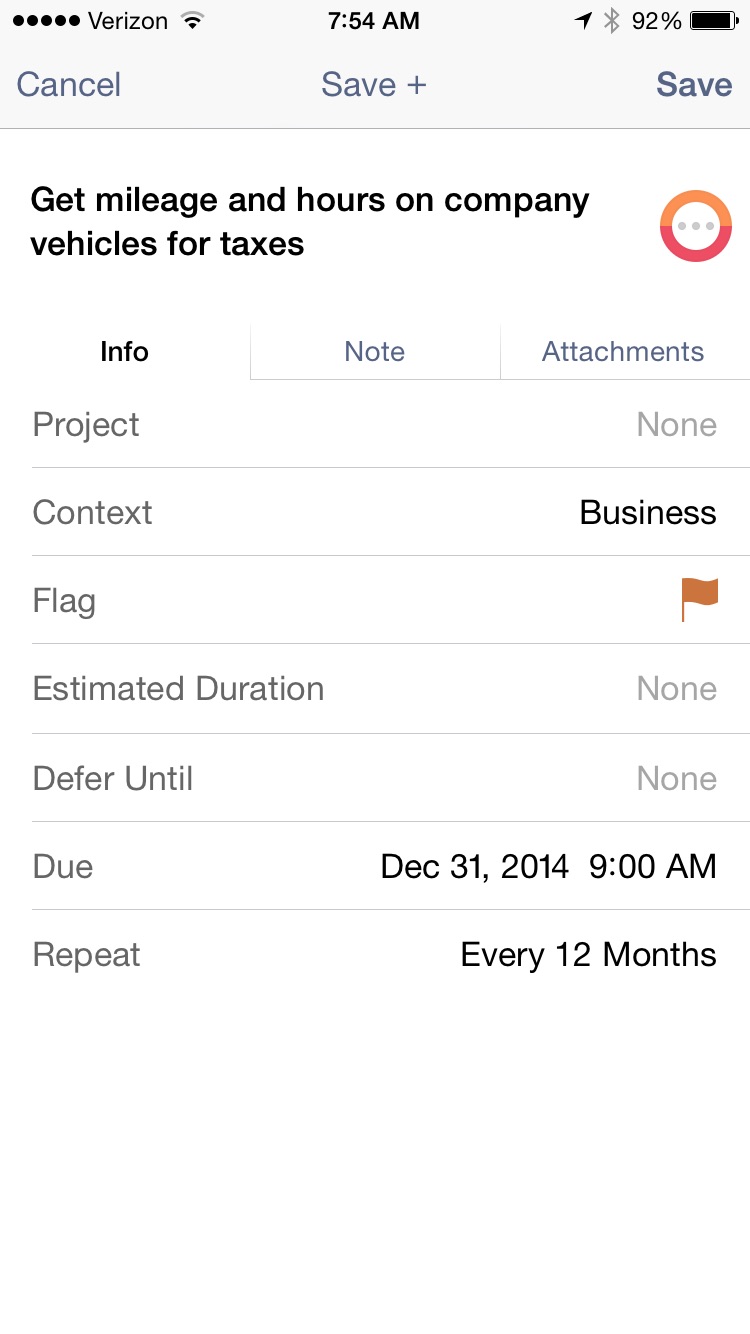Cancel editing this task
Image resolution: width=750 pixels, height=1334 pixels.
(x=69, y=85)
